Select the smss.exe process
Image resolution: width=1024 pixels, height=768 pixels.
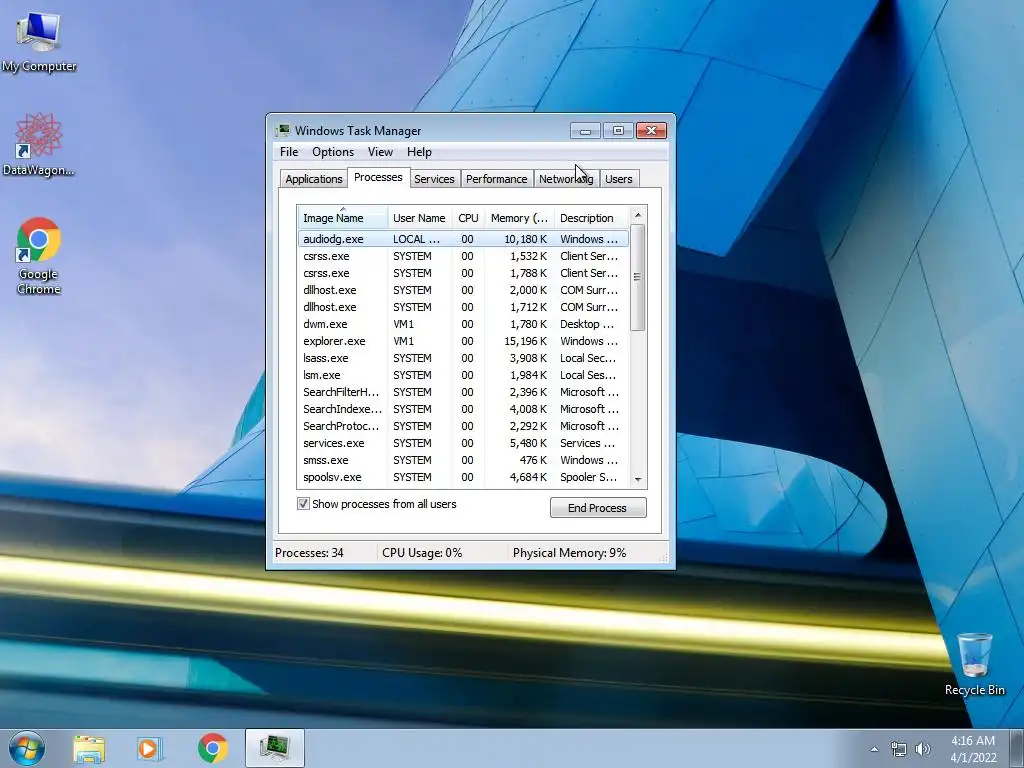click(x=463, y=460)
